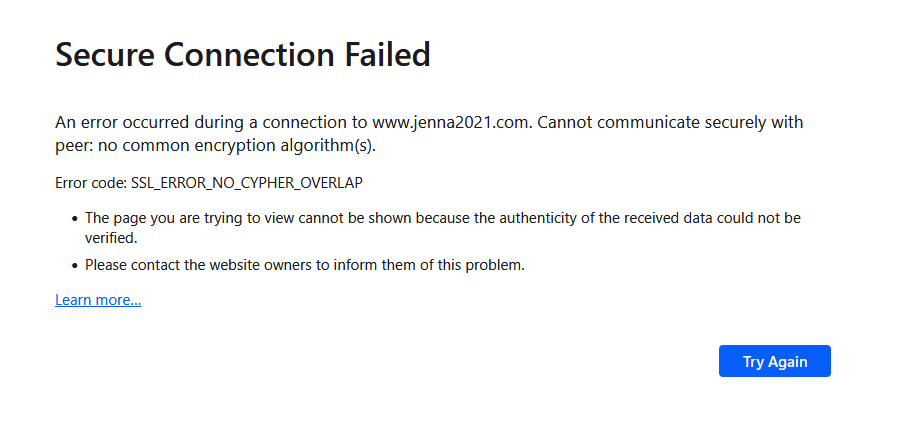Click the www.jenna2021.com address text
This screenshot has height=435, width=897.
pyautogui.click(x=449, y=123)
